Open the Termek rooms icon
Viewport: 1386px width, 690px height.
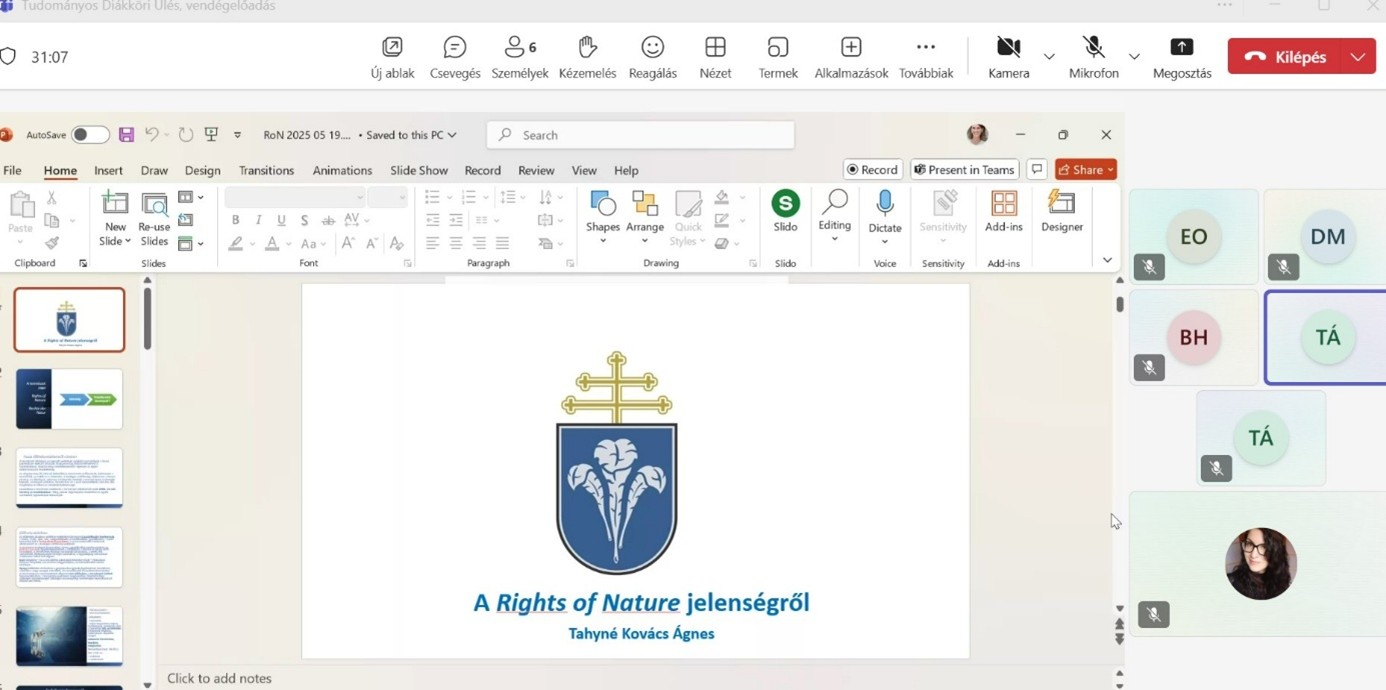778,57
